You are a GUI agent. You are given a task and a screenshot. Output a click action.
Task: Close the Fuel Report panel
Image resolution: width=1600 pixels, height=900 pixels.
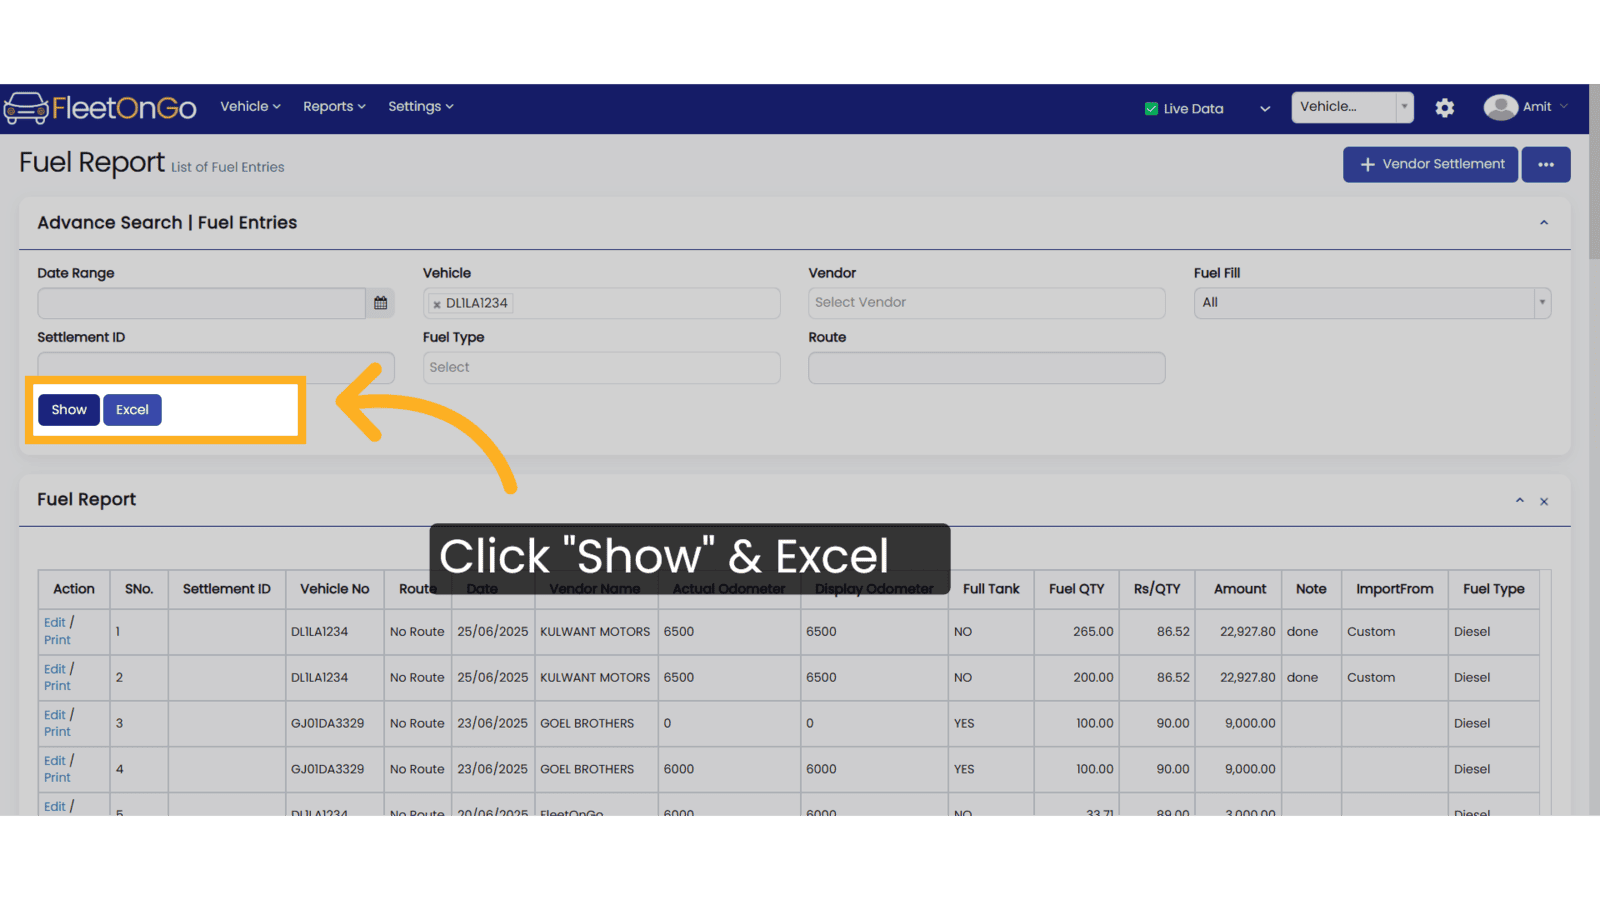pos(1544,501)
